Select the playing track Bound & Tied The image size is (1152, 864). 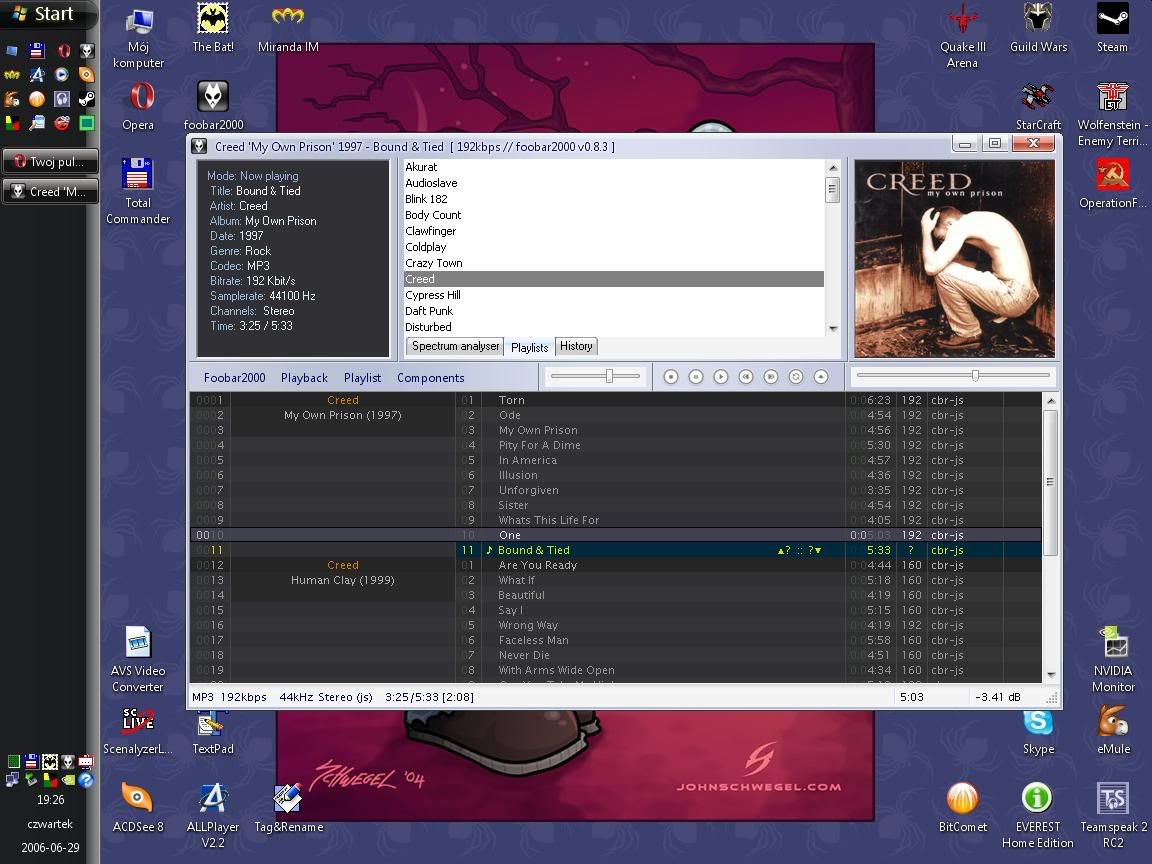(615, 550)
